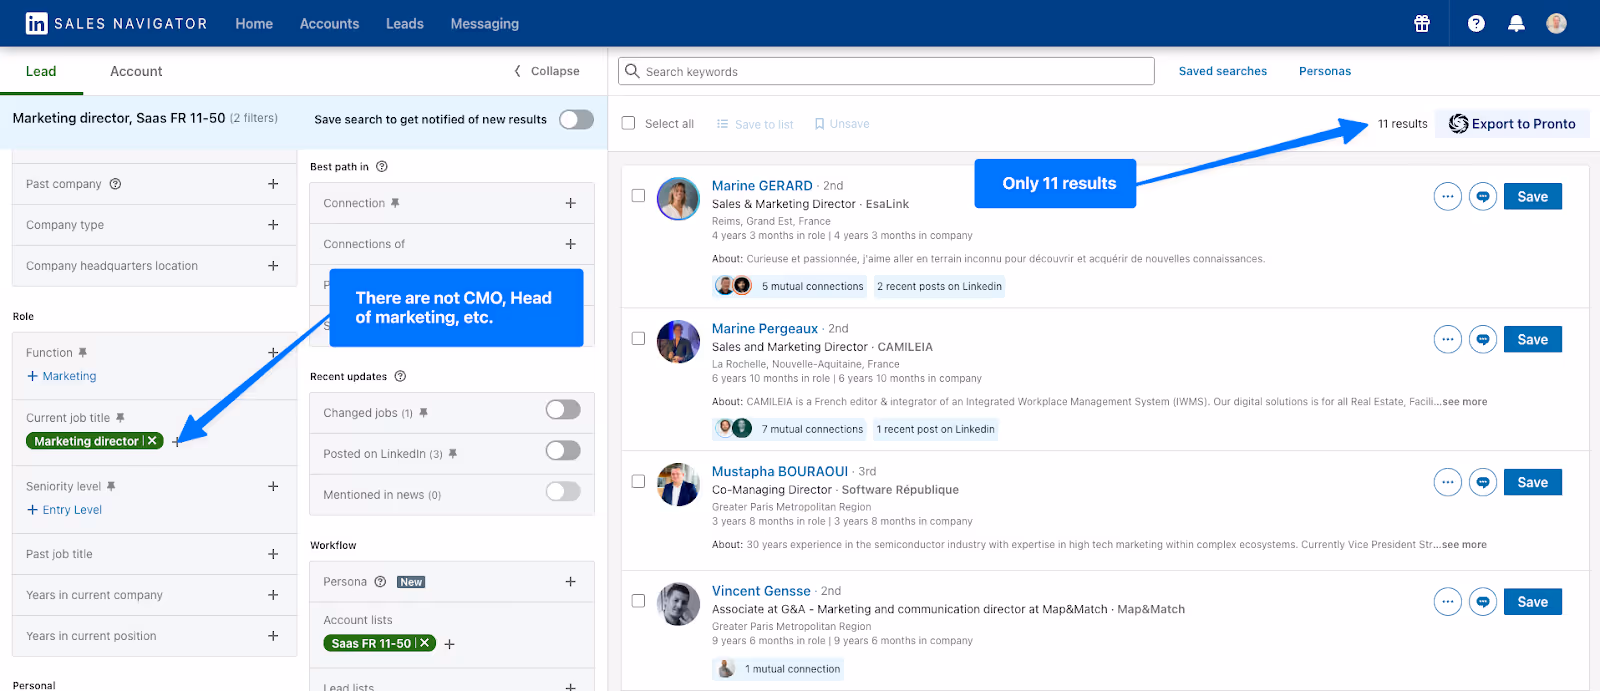Message Vincent Gensse via chat icon
The image size is (1600, 691).
click(1483, 602)
